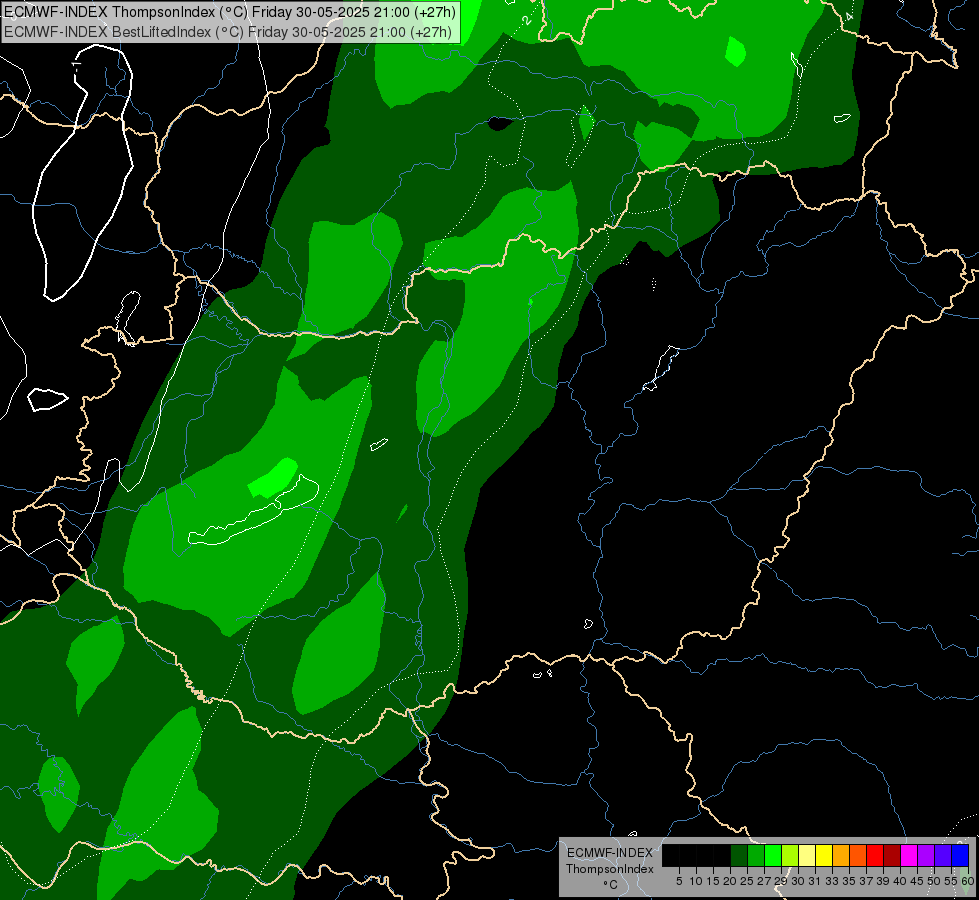Click the legend tick value 25
979x900 pixels.
(x=747, y=881)
